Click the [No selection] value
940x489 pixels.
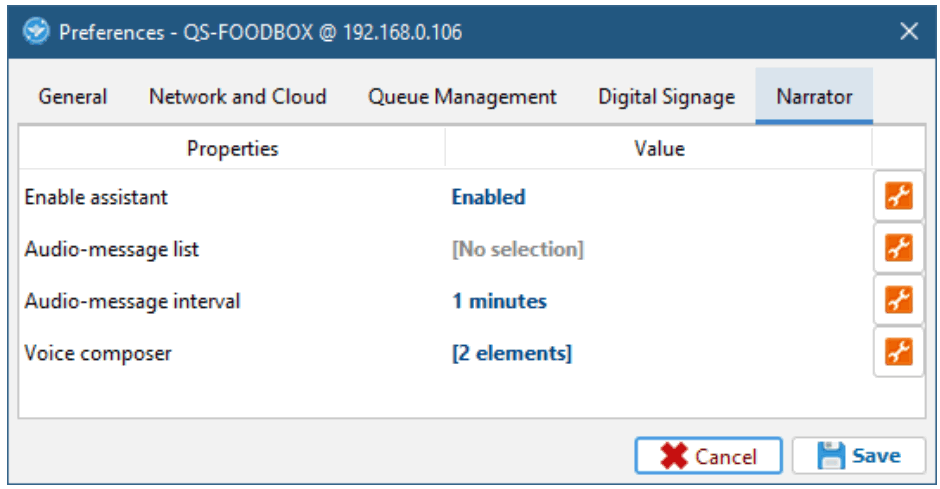coord(517,249)
